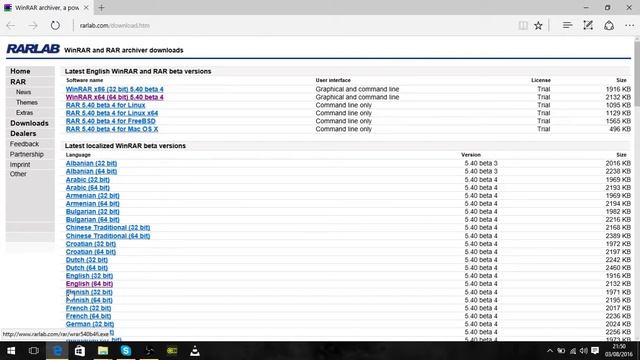Open Finnish (64 bit) download link
Image resolution: width=640 pixels, height=360 pixels.
[89, 300]
